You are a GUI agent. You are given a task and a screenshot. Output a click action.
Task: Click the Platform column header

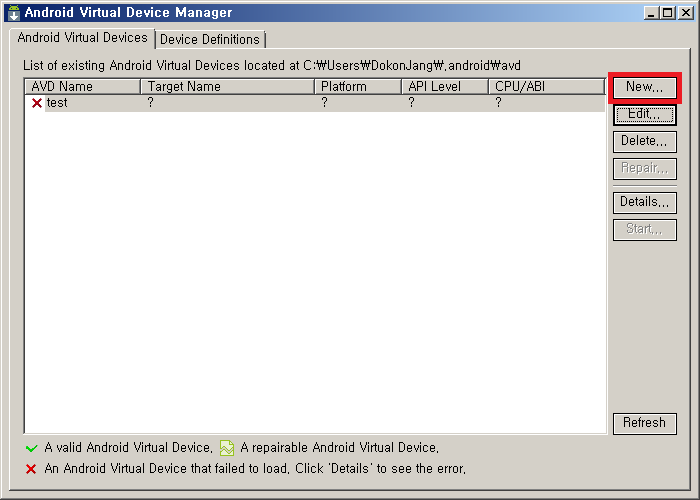click(358, 87)
